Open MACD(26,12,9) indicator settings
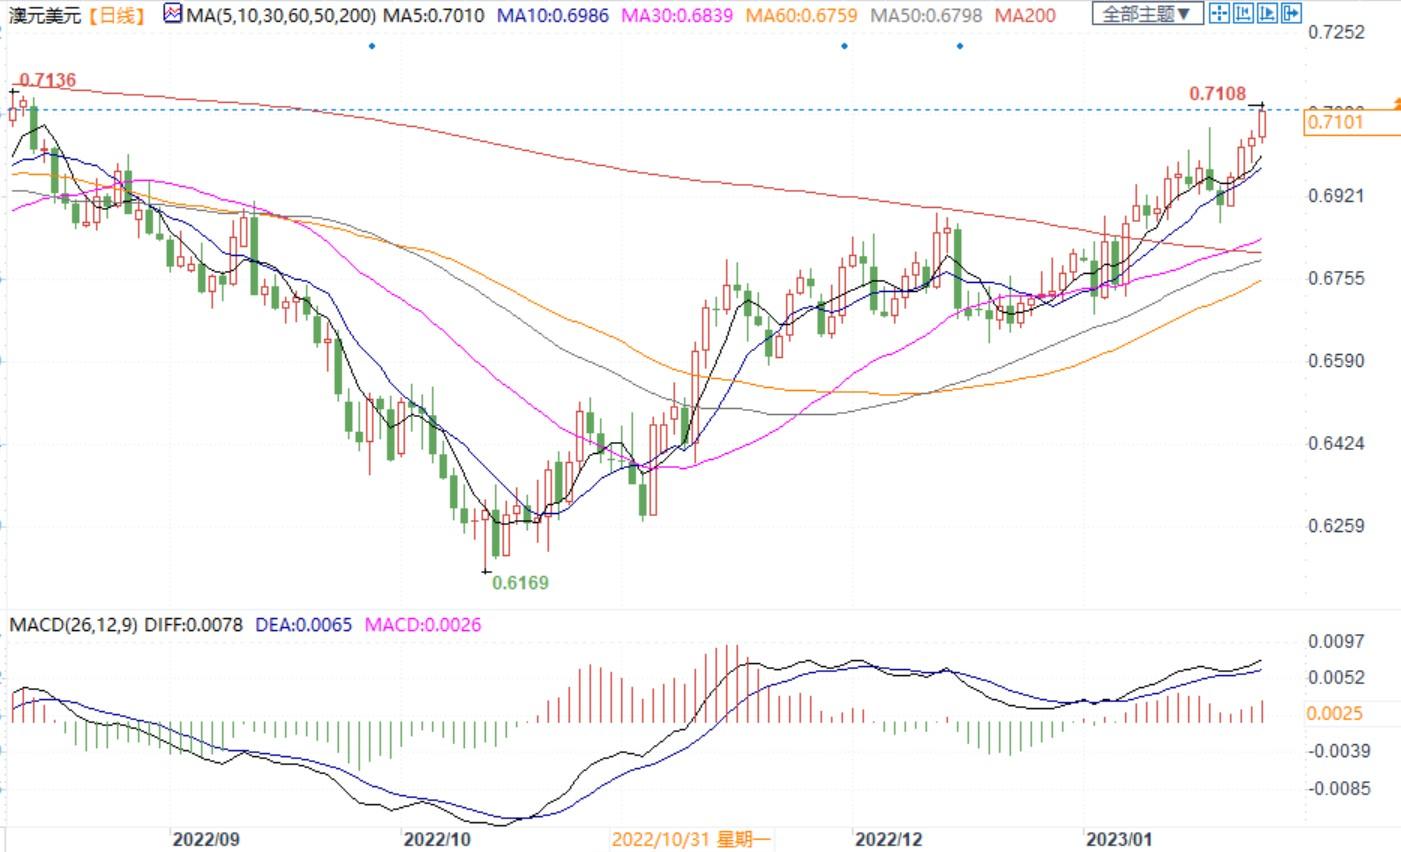The image size is (1401, 852). [x=74, y=625]
